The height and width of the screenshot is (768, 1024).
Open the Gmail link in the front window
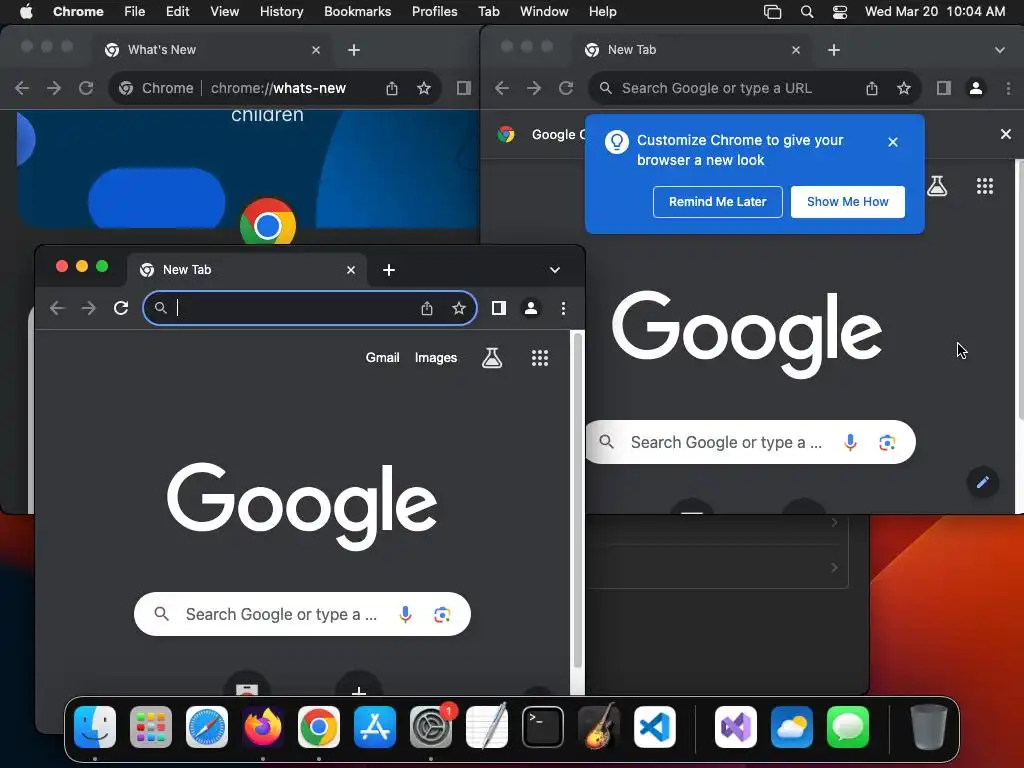click(382, 358)
